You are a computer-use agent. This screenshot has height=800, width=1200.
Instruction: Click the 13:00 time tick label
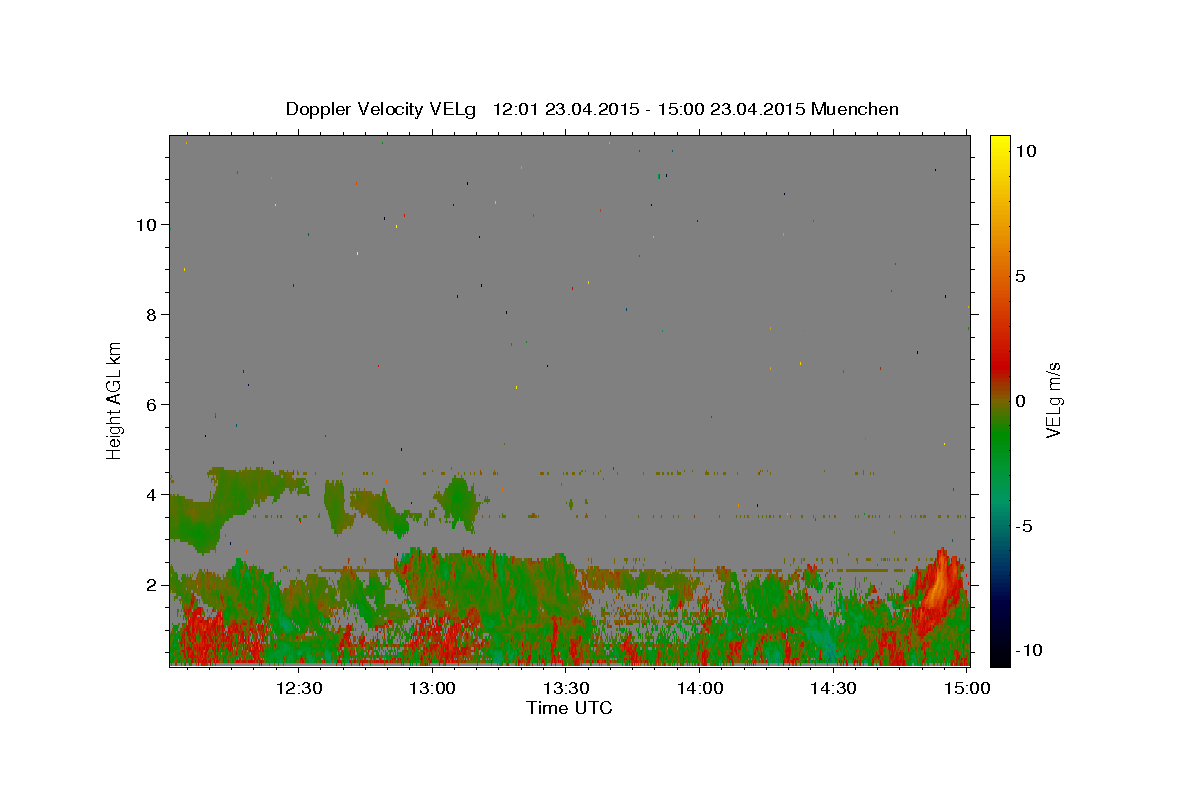pyautogui.click(x=433, y=688)
